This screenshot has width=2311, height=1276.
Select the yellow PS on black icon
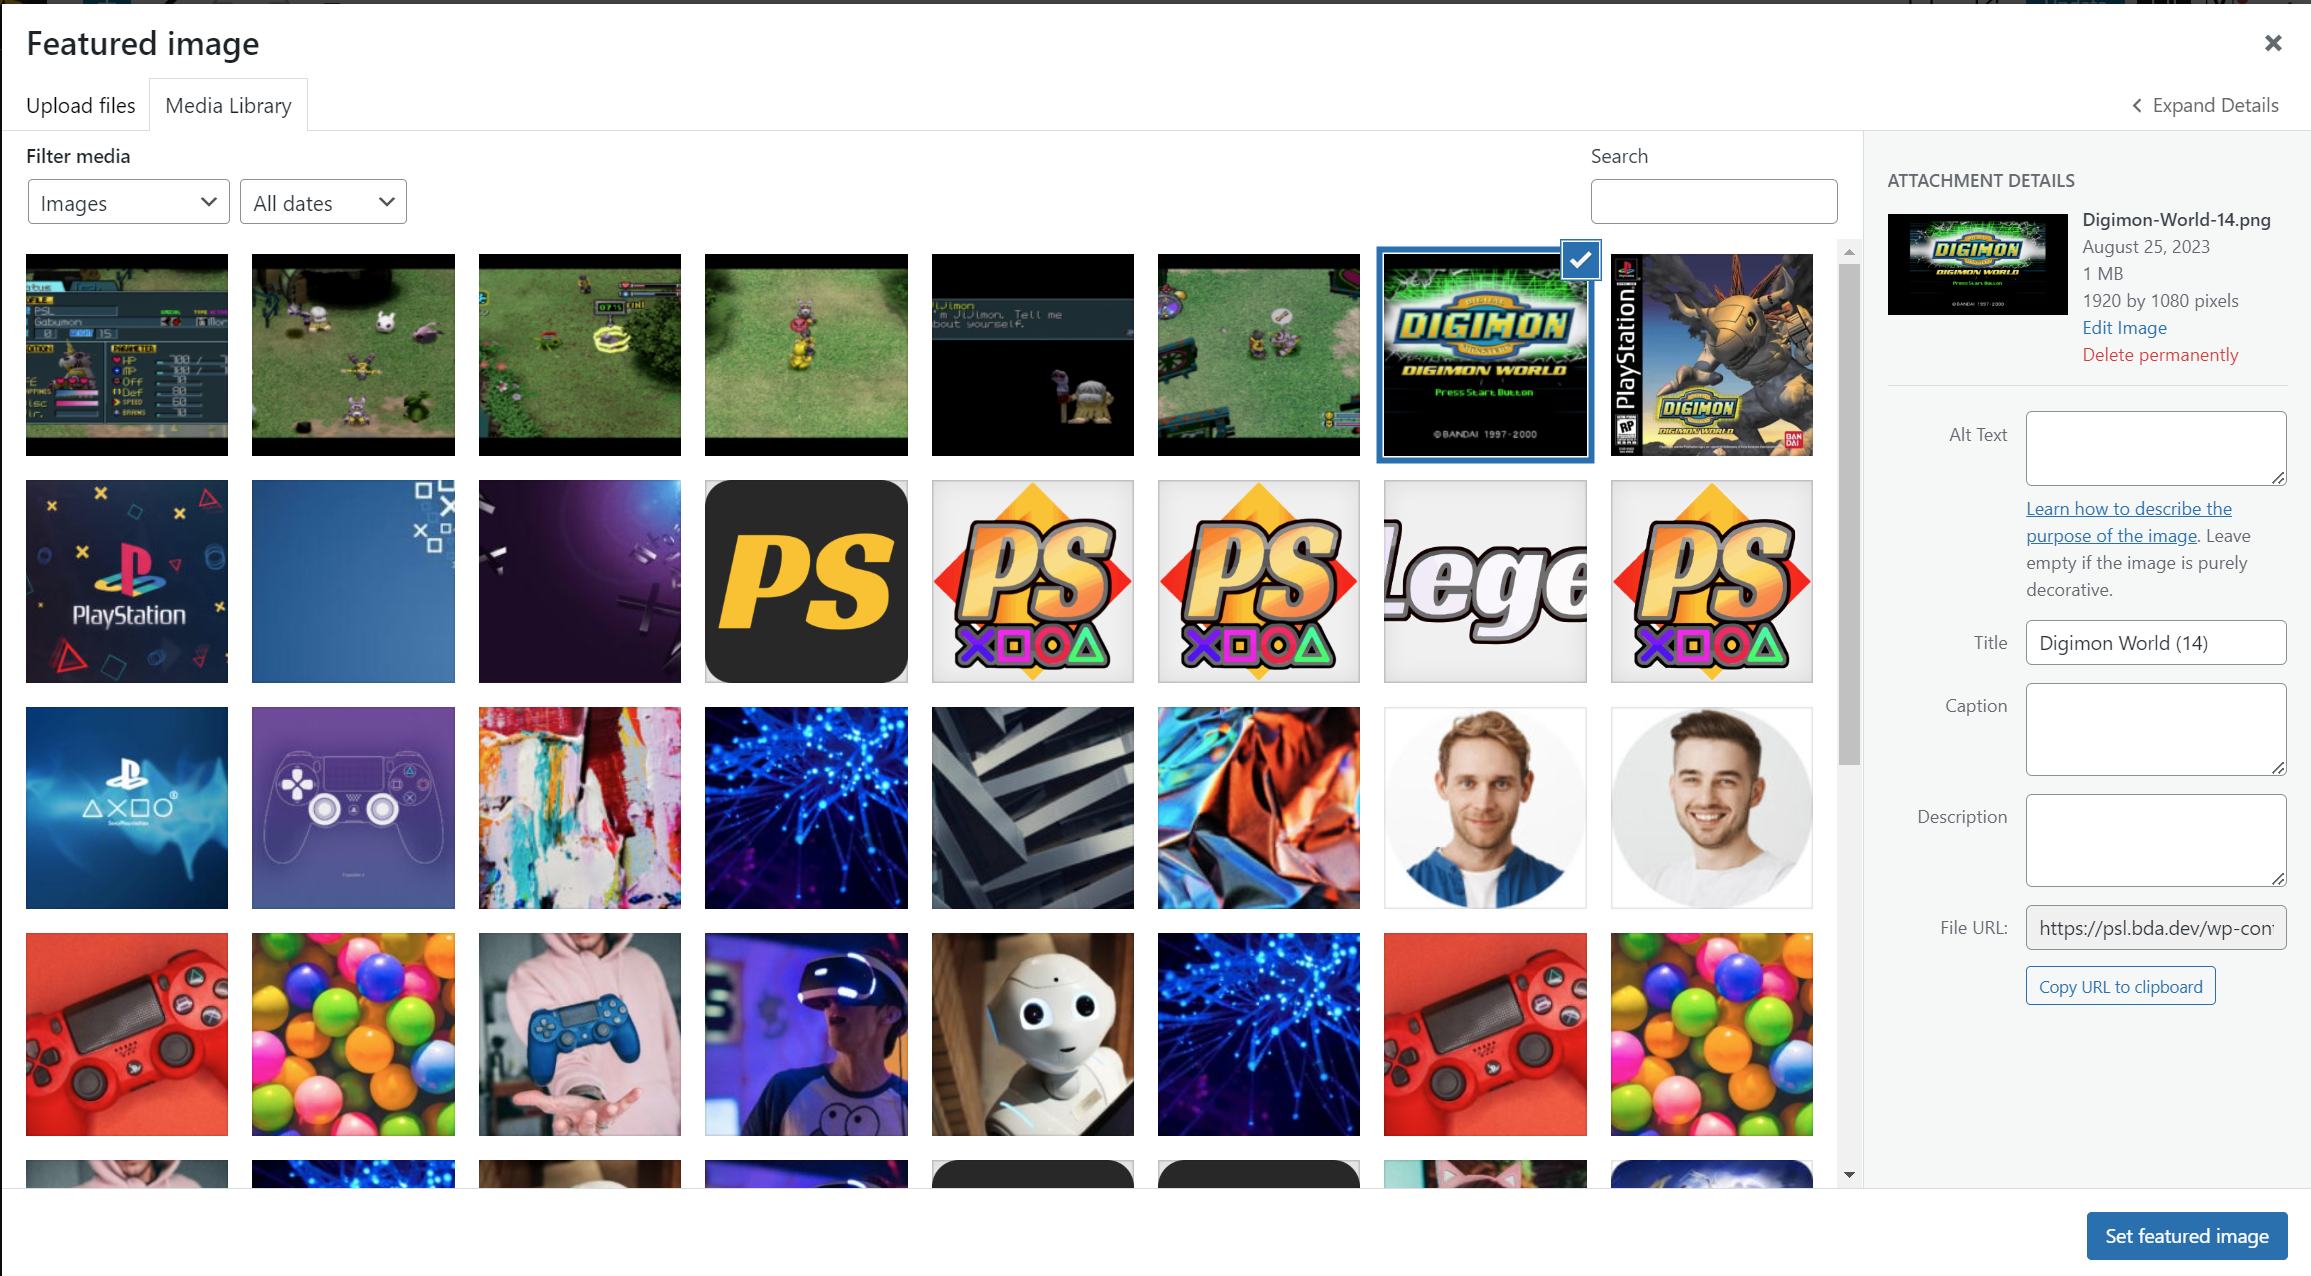pyautogui.click(x=806, y=581)
